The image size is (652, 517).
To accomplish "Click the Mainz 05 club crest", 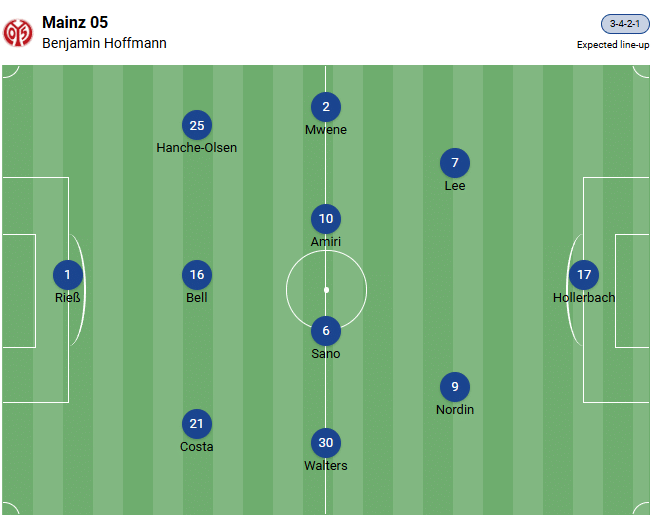I will click(18, 32).
